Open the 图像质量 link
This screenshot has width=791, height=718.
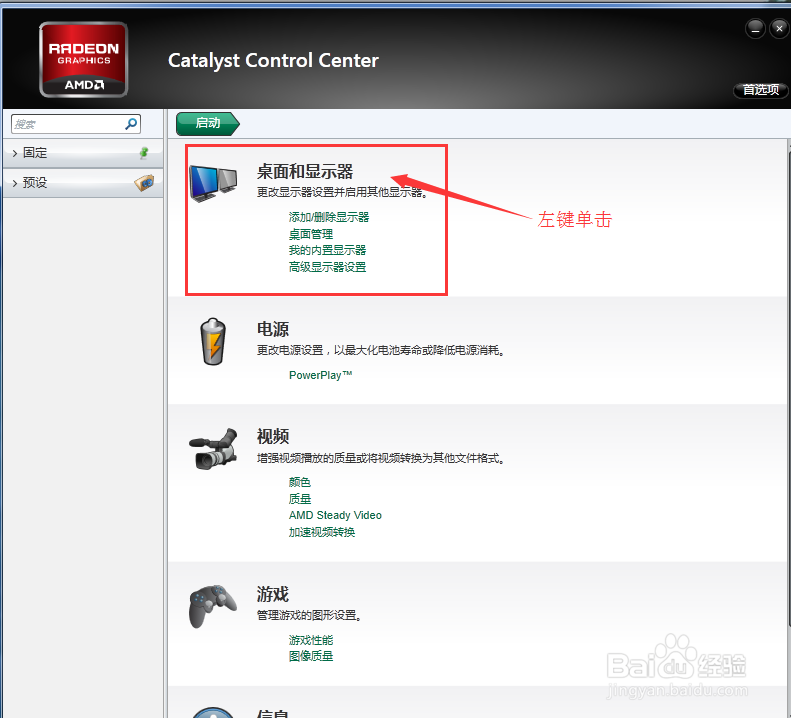pos(311,656)
